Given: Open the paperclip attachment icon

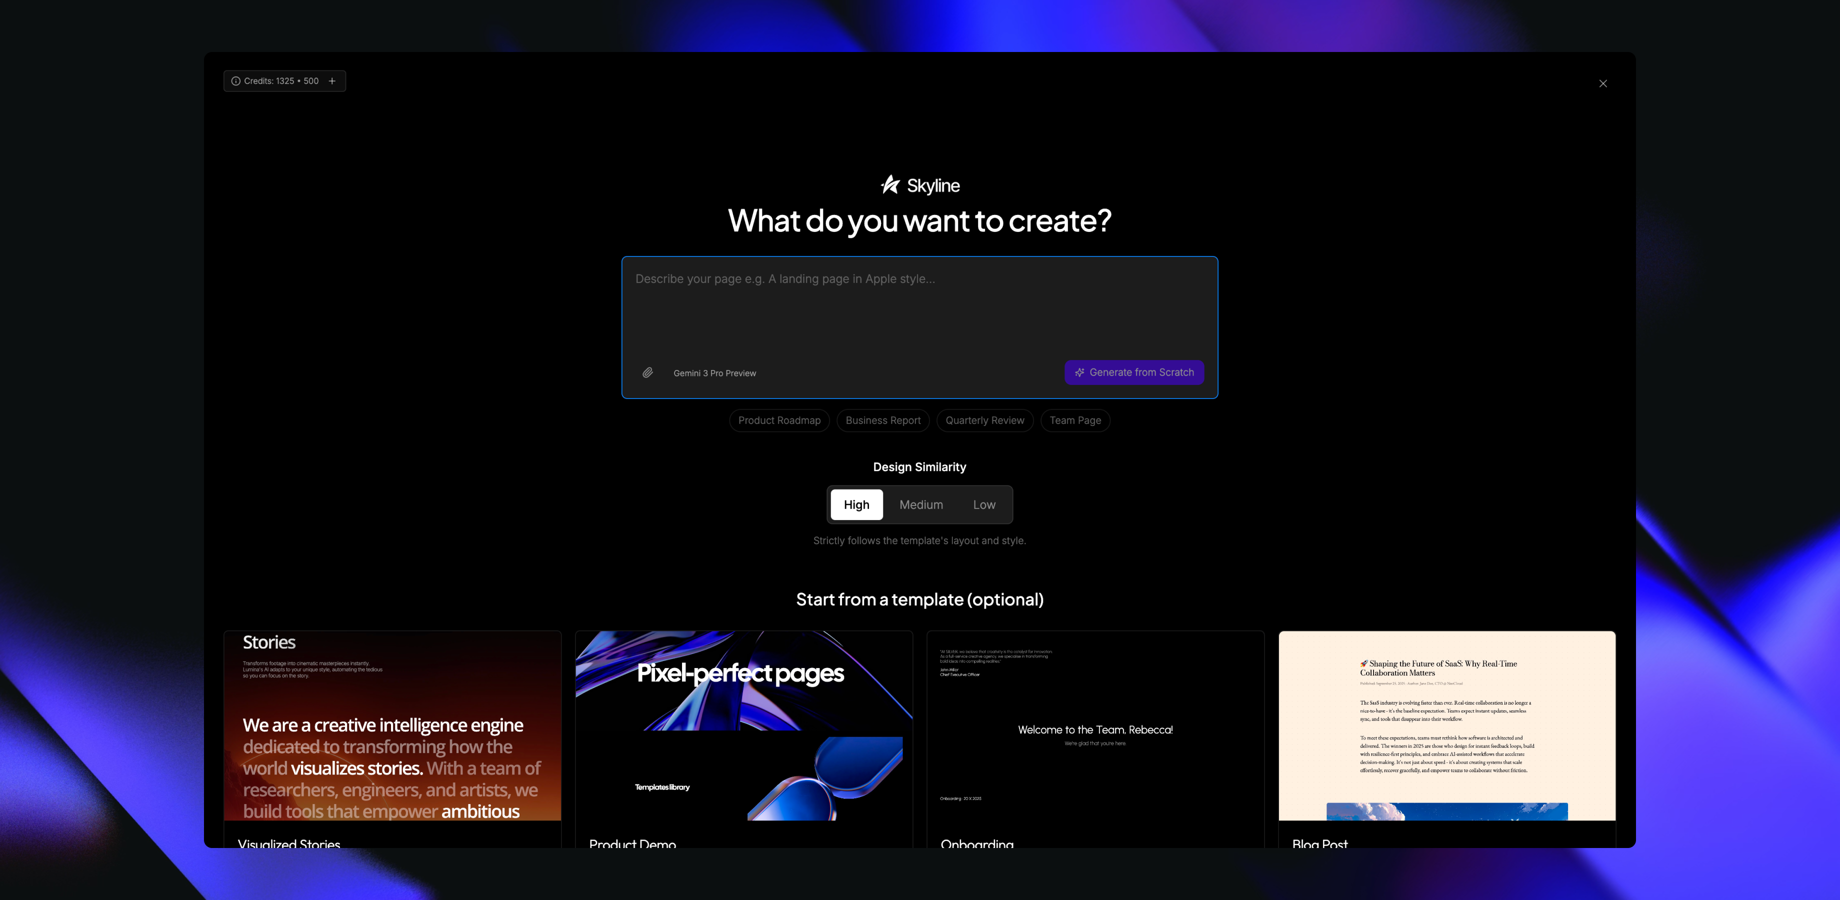Looking at the screenshot, I should point(647,372).
